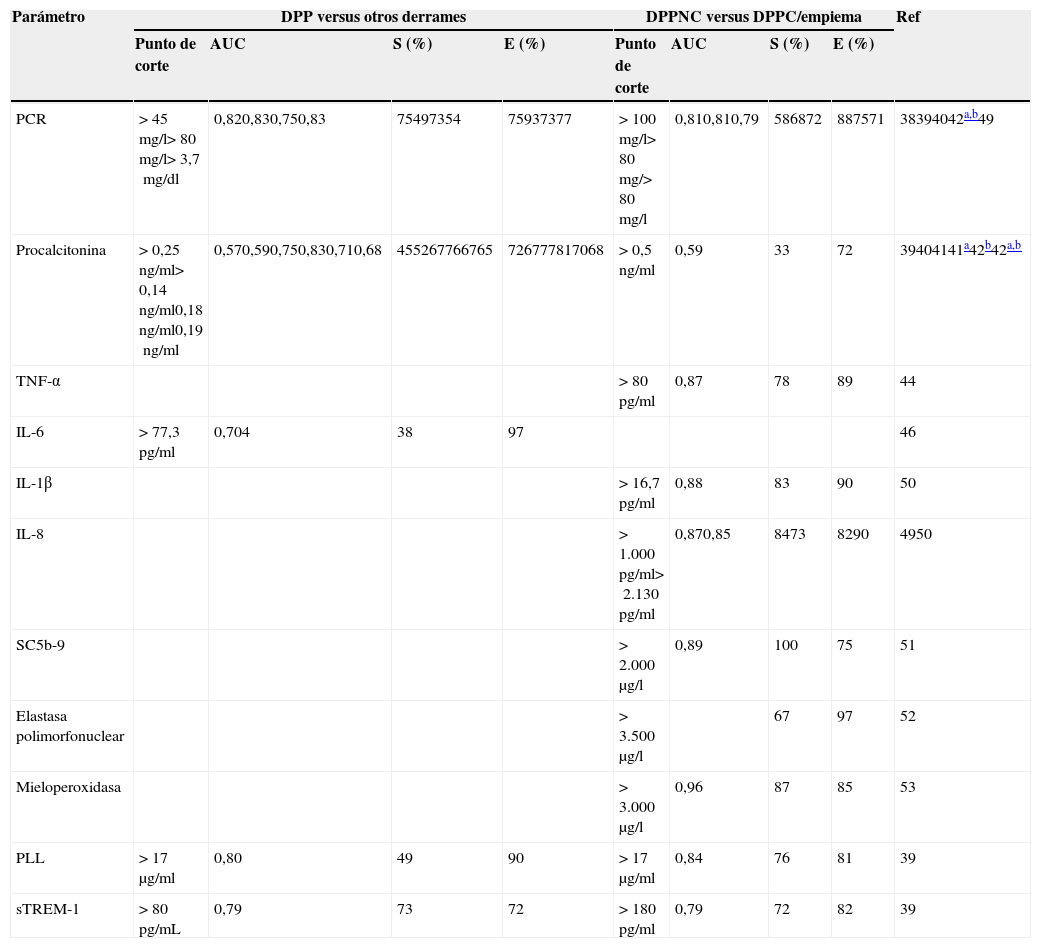Click the IL-6 parameter cell

[30, 432]
